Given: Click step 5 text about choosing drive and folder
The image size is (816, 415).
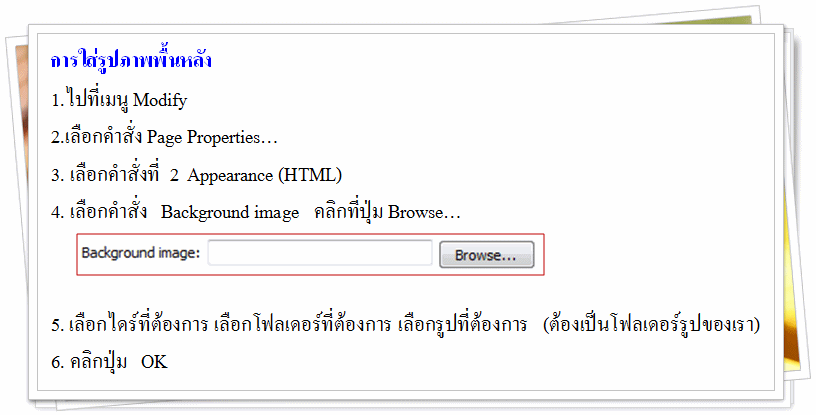Looking at the screenshot, I should point(405,325).
